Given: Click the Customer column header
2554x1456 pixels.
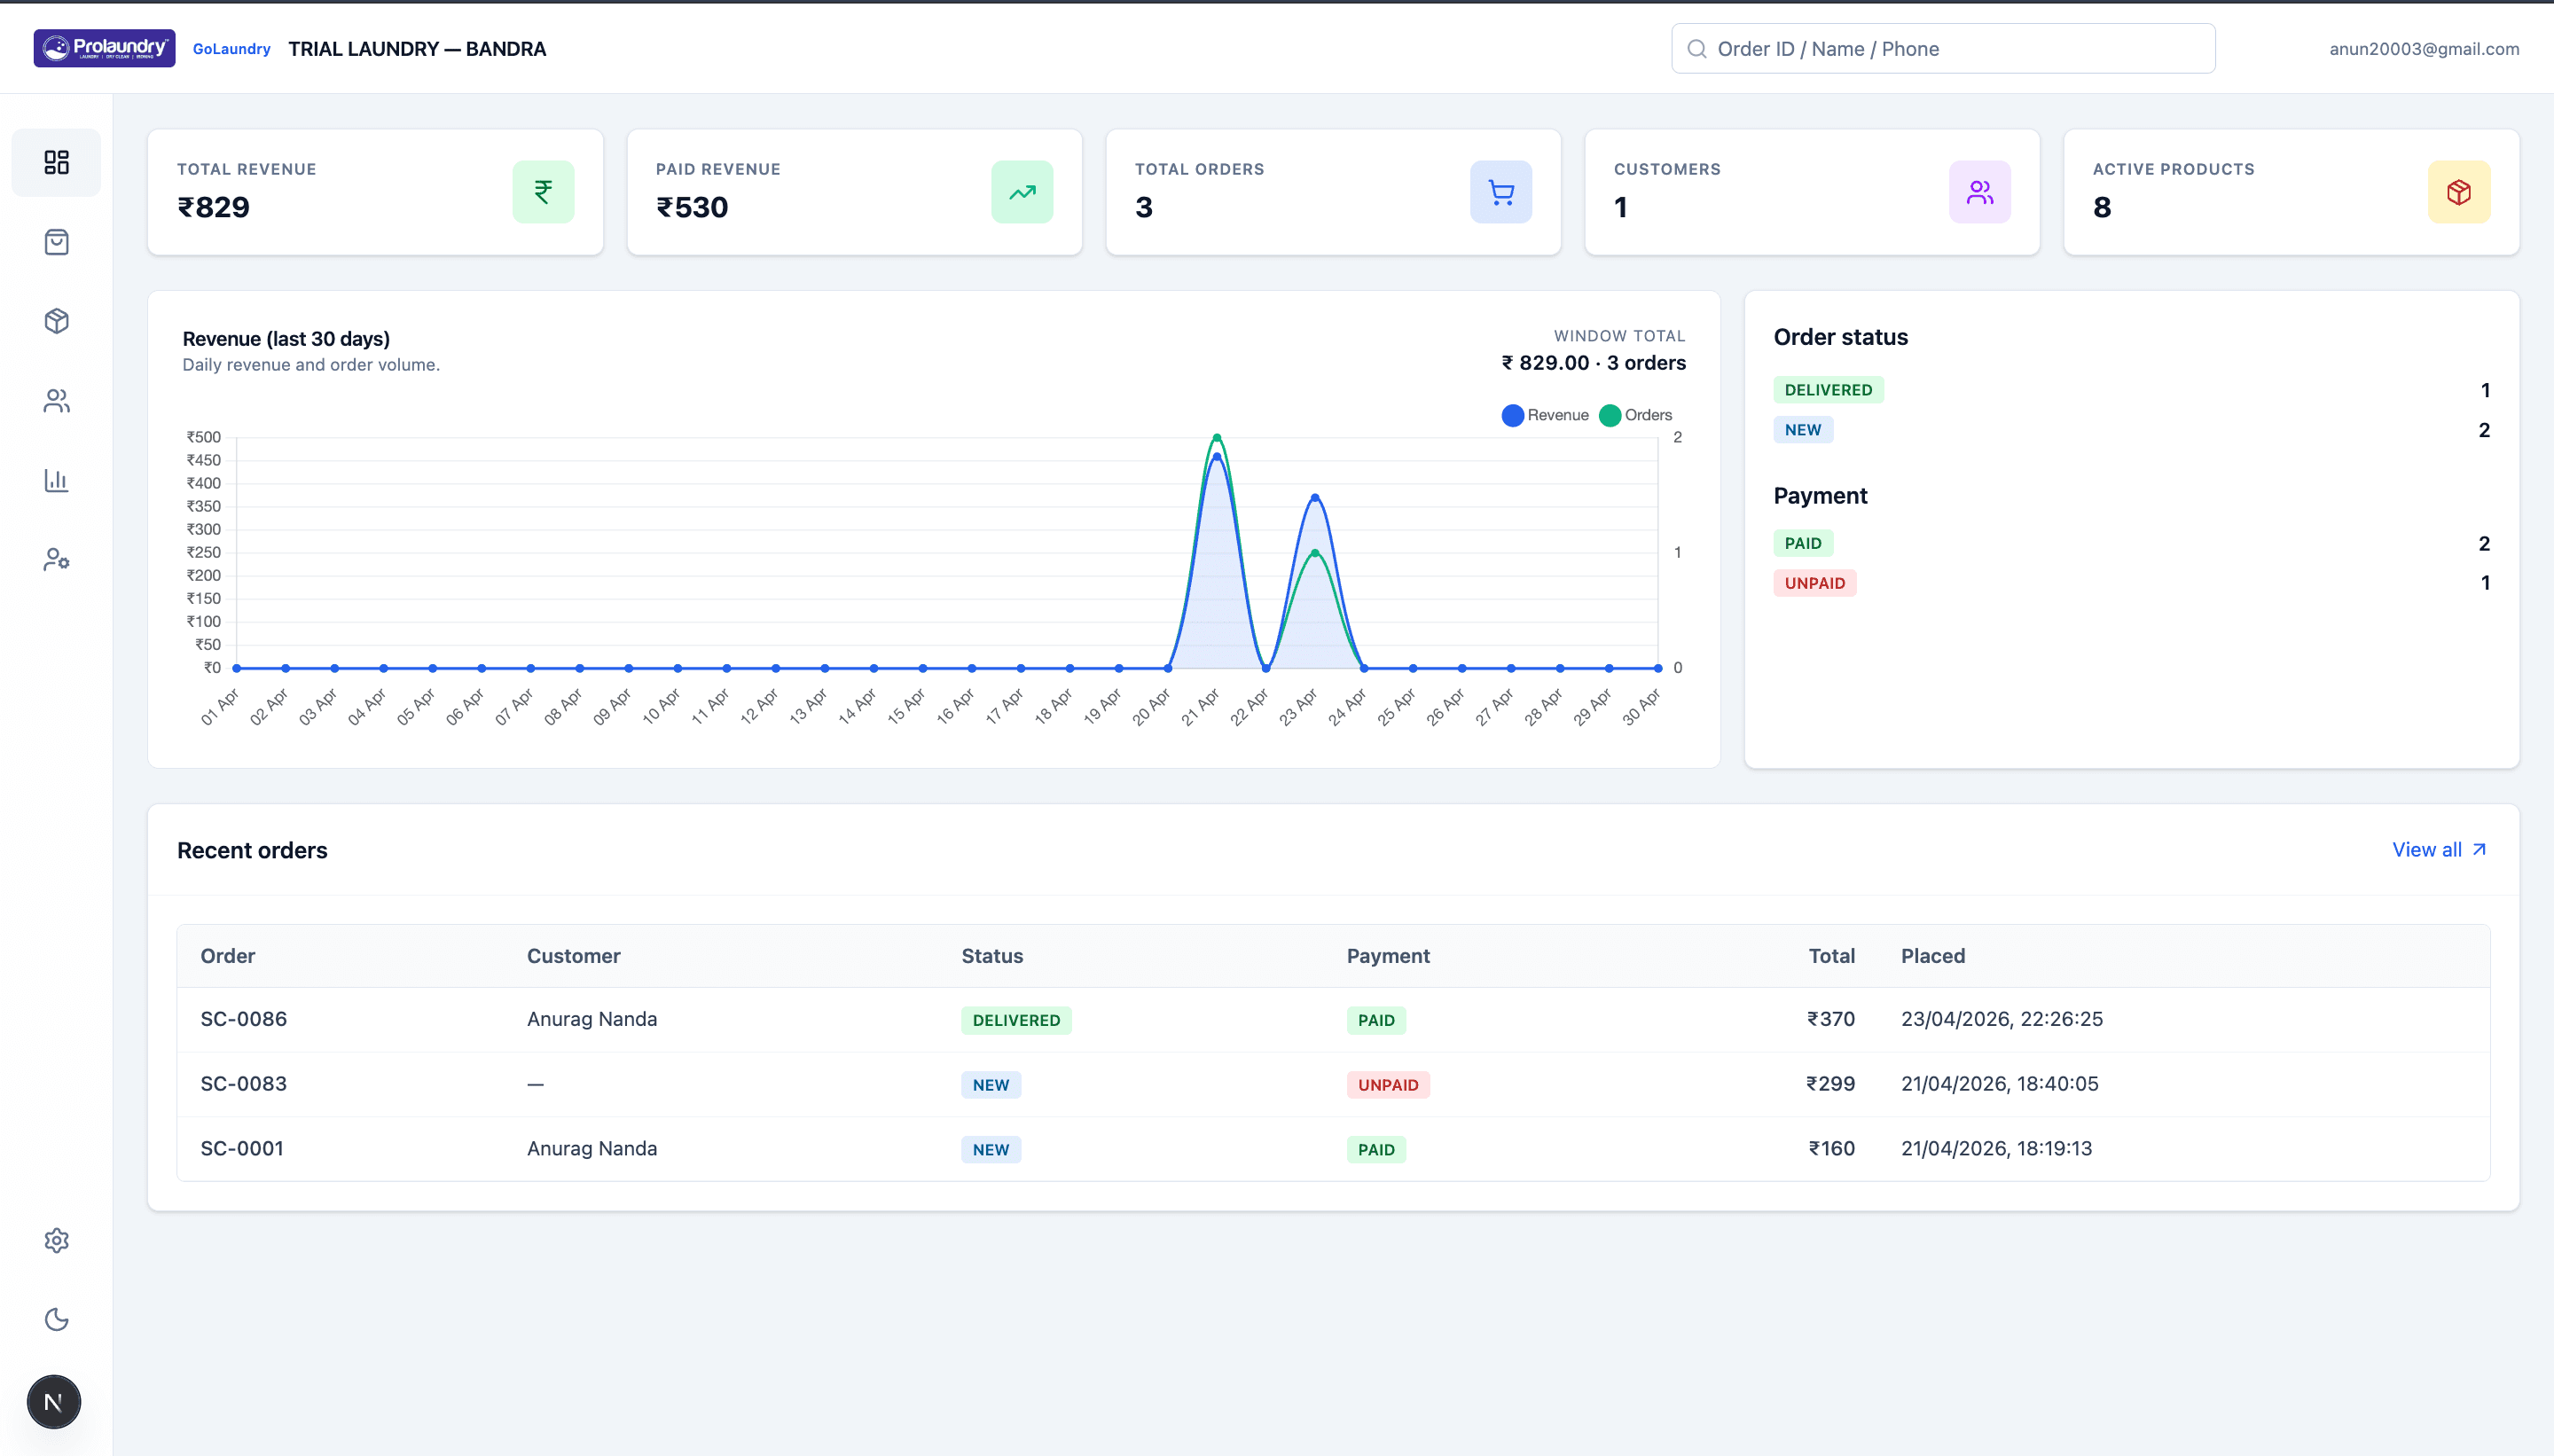Looking at the screenshot, I should 574,956.
